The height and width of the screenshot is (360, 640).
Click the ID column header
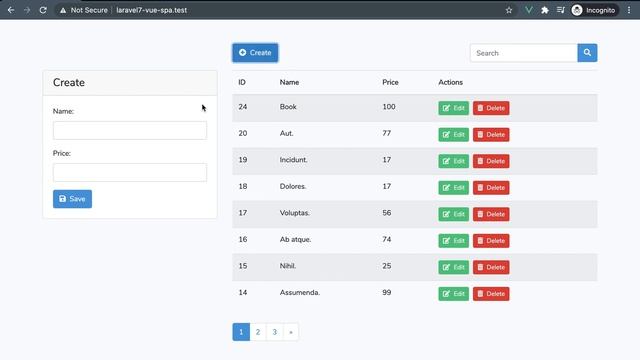click(x=242, y=82)
